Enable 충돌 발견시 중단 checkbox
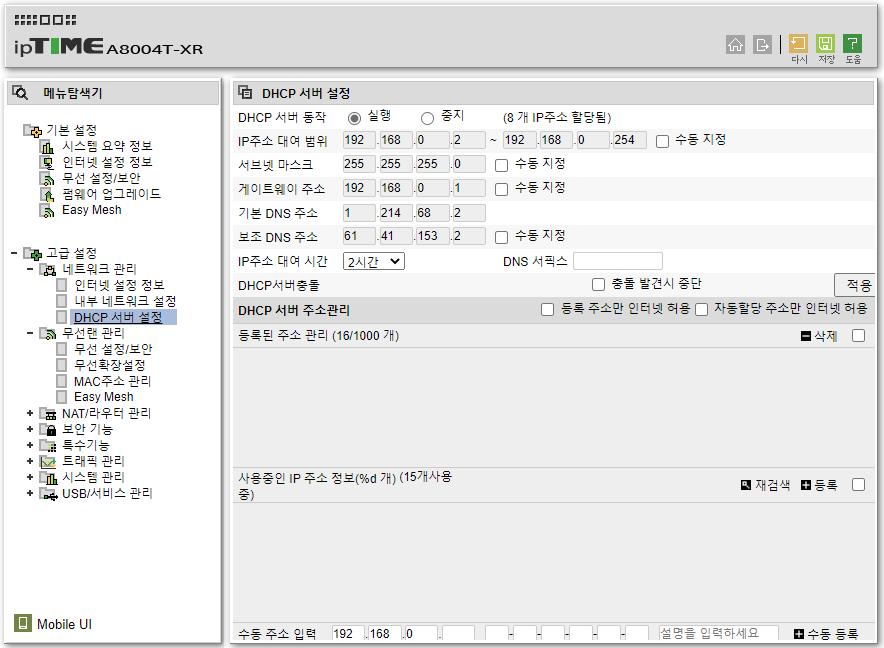The image size is (884, 648). point(598,284)
